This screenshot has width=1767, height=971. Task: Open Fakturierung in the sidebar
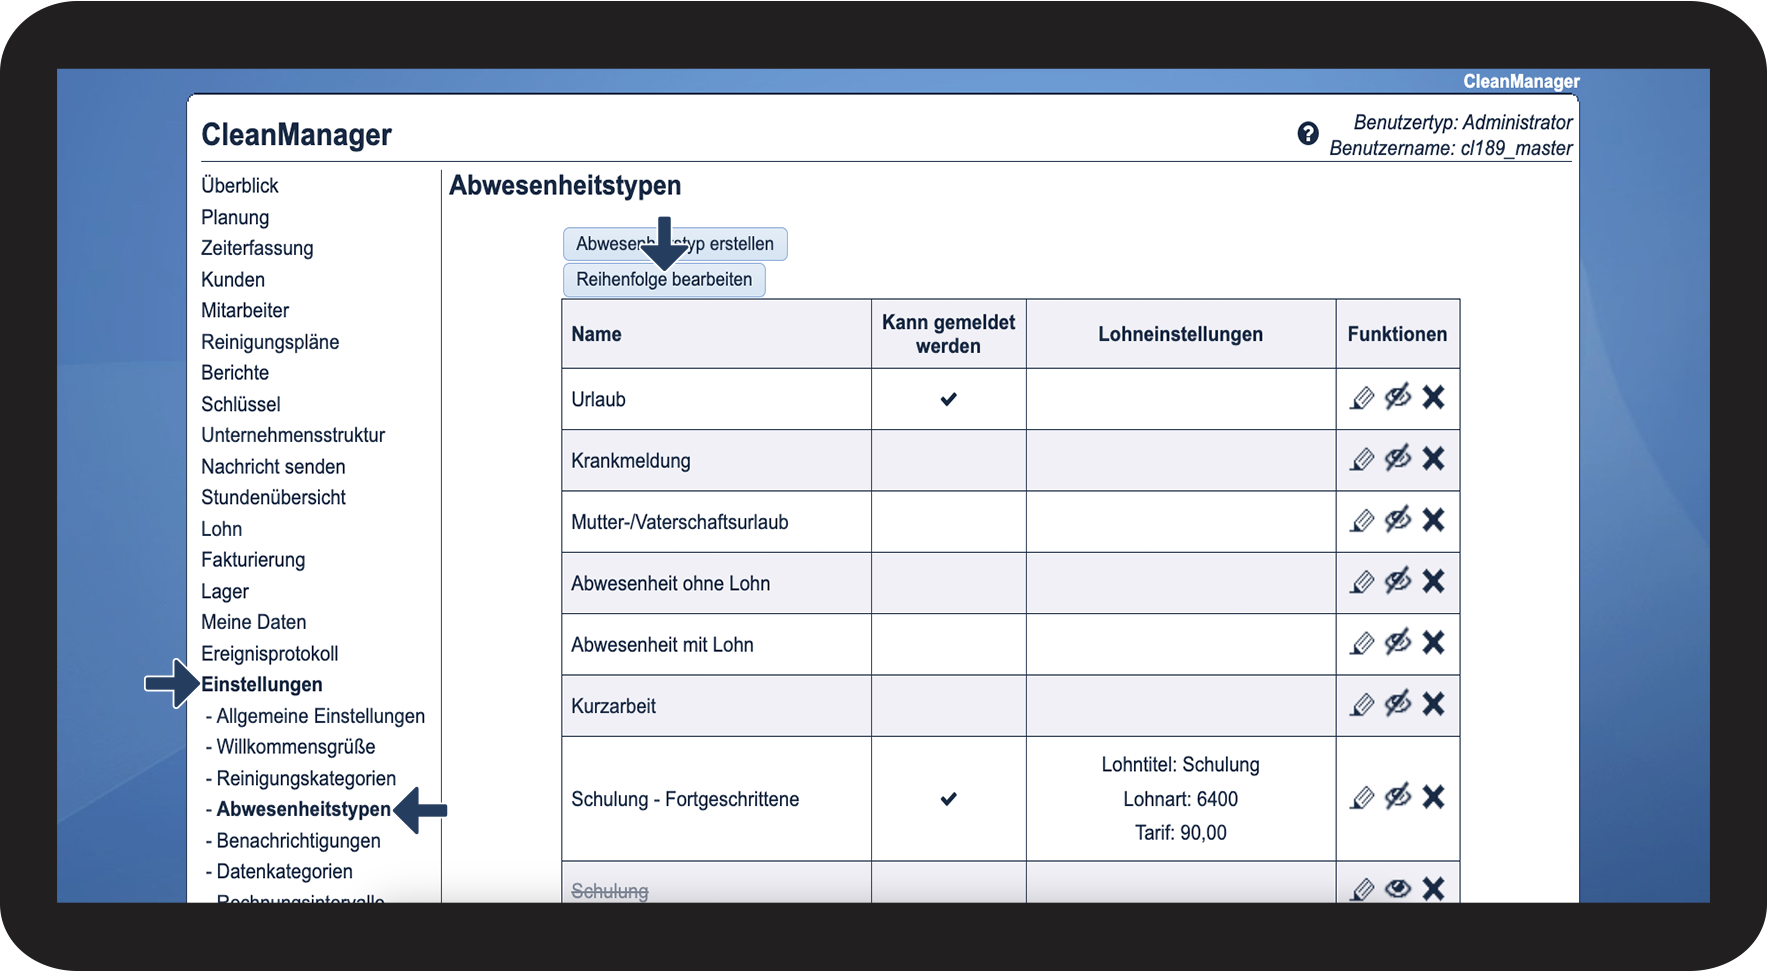[x=253, y=560]
